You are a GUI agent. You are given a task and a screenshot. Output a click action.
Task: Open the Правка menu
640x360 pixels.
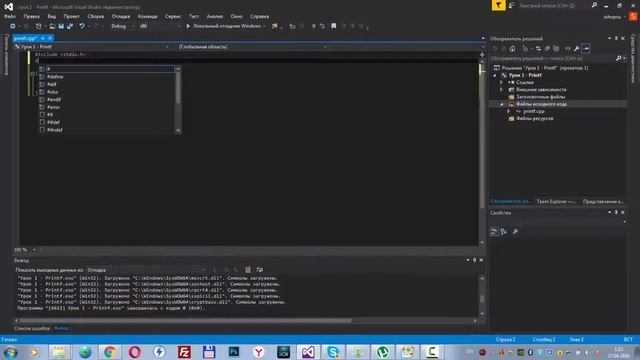tap(31, 16)
